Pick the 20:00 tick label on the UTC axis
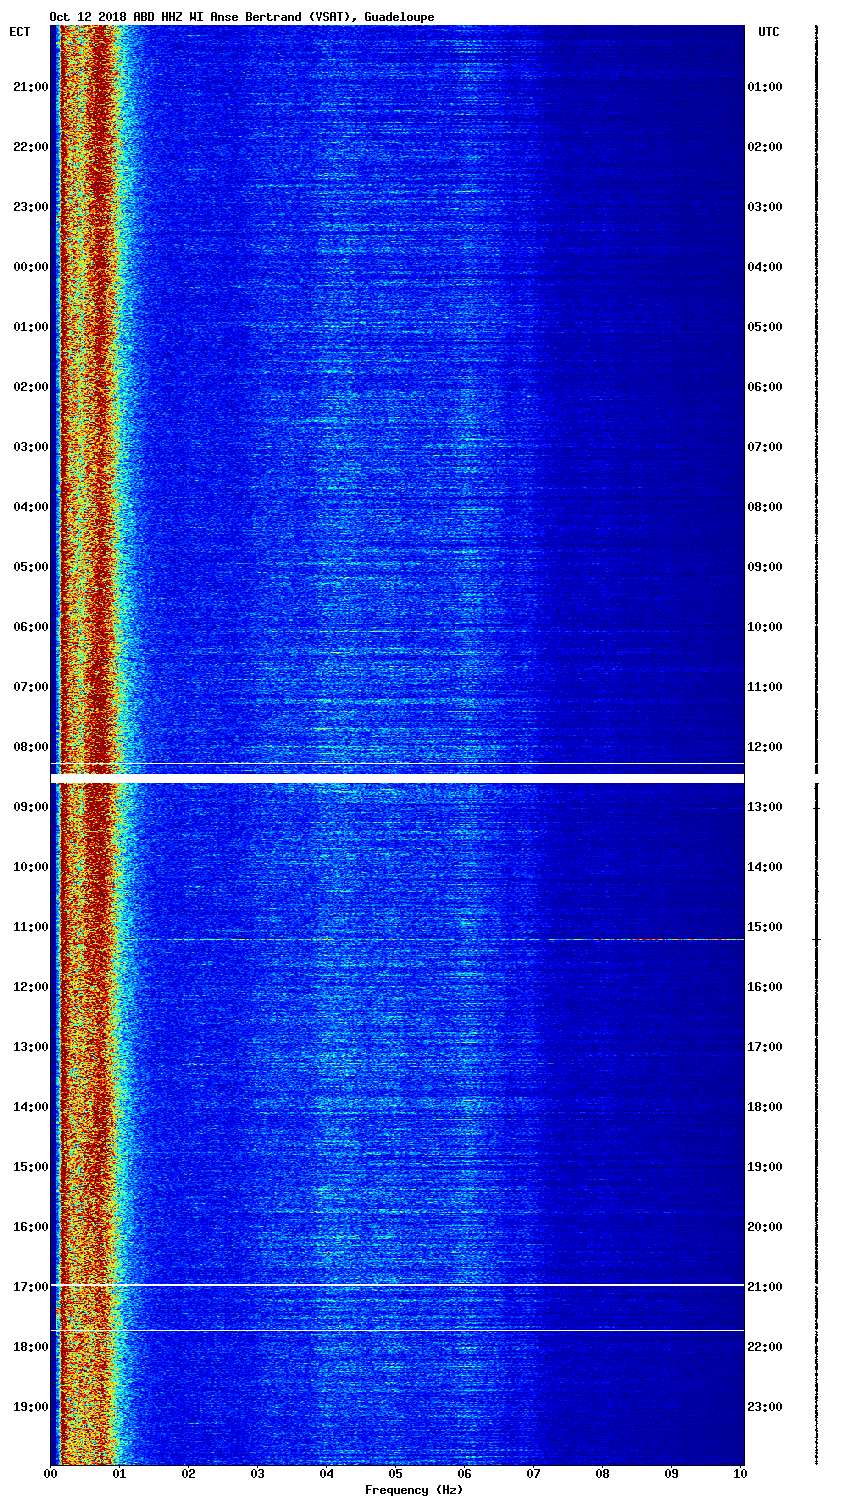The width and height of the screenshot is (852, 1500). [x=765, y=1227]
